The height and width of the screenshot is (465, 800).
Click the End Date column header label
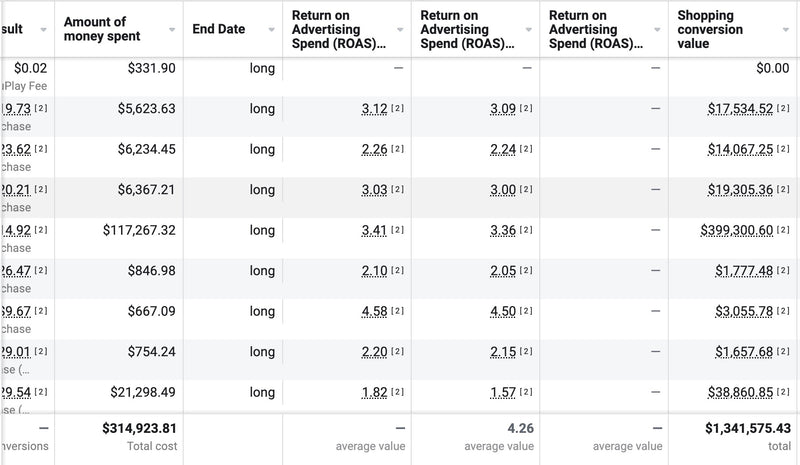click(x=218, y=30)
